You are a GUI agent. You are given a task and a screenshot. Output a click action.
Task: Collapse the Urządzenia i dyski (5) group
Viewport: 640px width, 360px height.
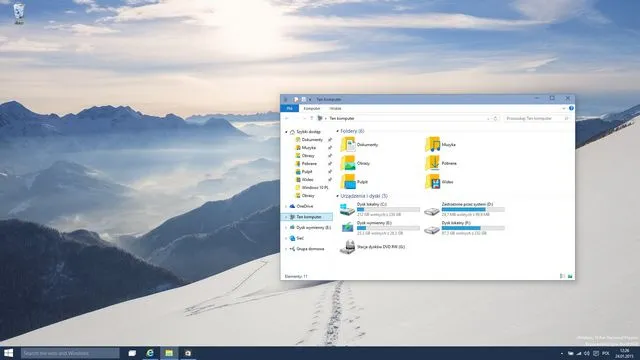(x=338, y=196)
